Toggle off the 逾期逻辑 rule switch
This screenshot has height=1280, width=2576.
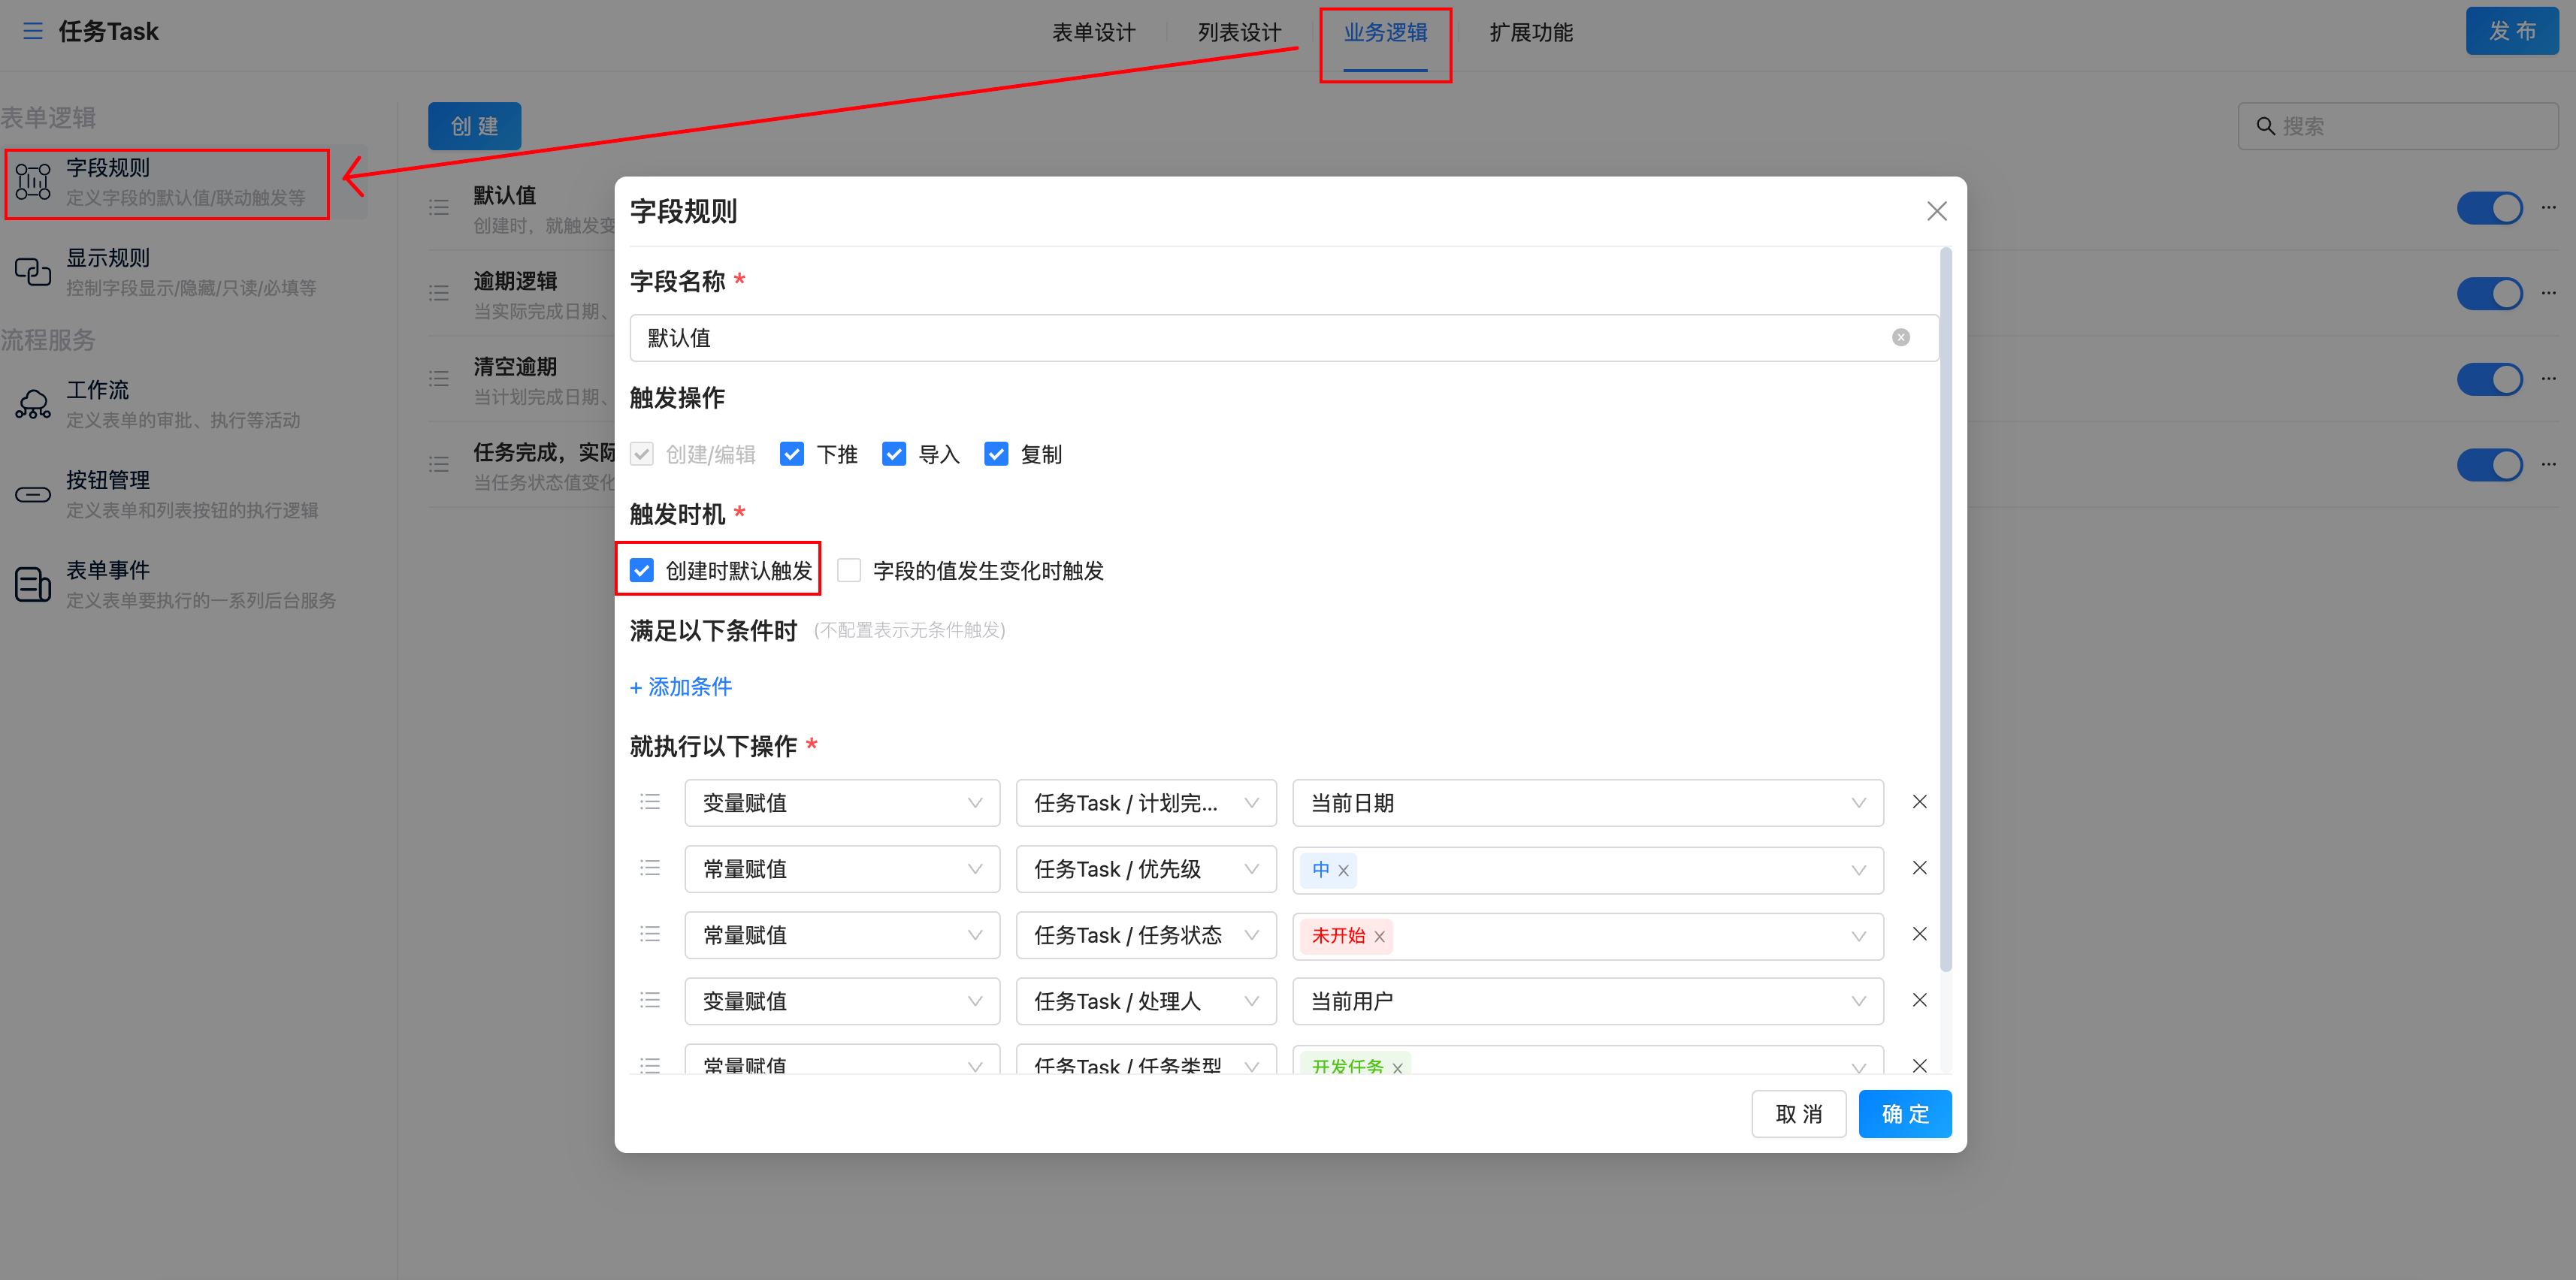(x=2489, y=293)
